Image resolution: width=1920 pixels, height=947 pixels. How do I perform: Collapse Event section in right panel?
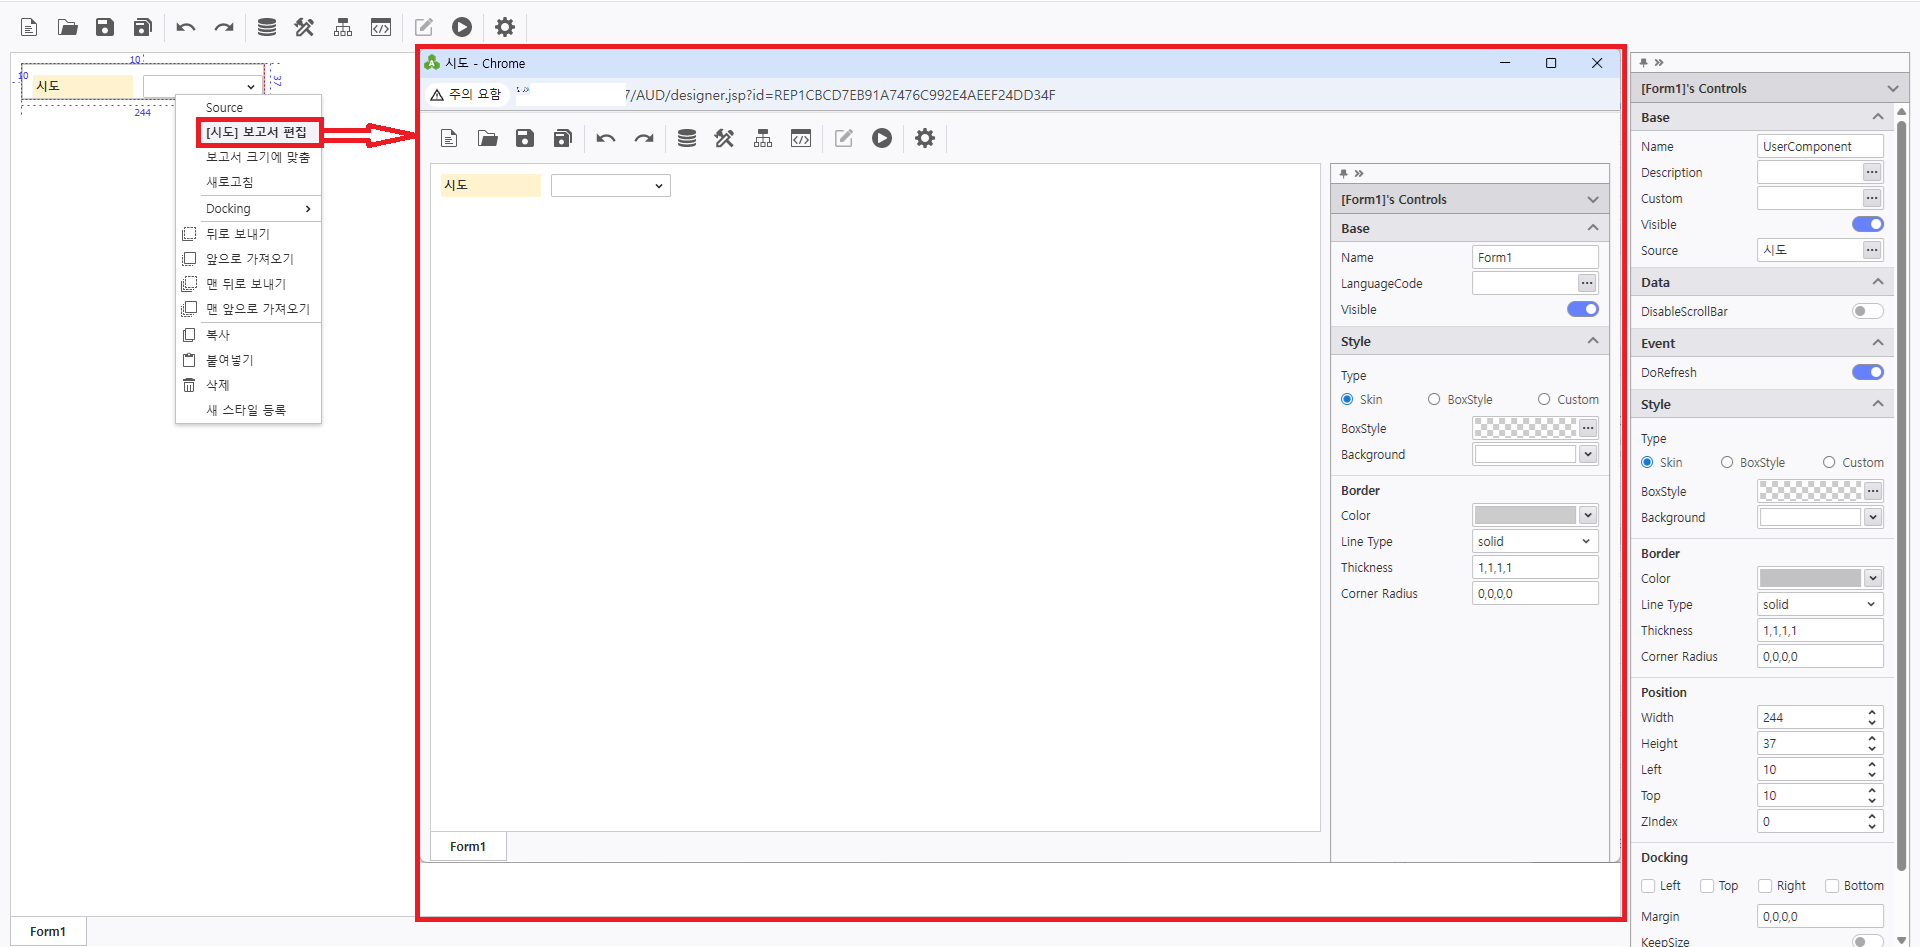coord(1878,343)
